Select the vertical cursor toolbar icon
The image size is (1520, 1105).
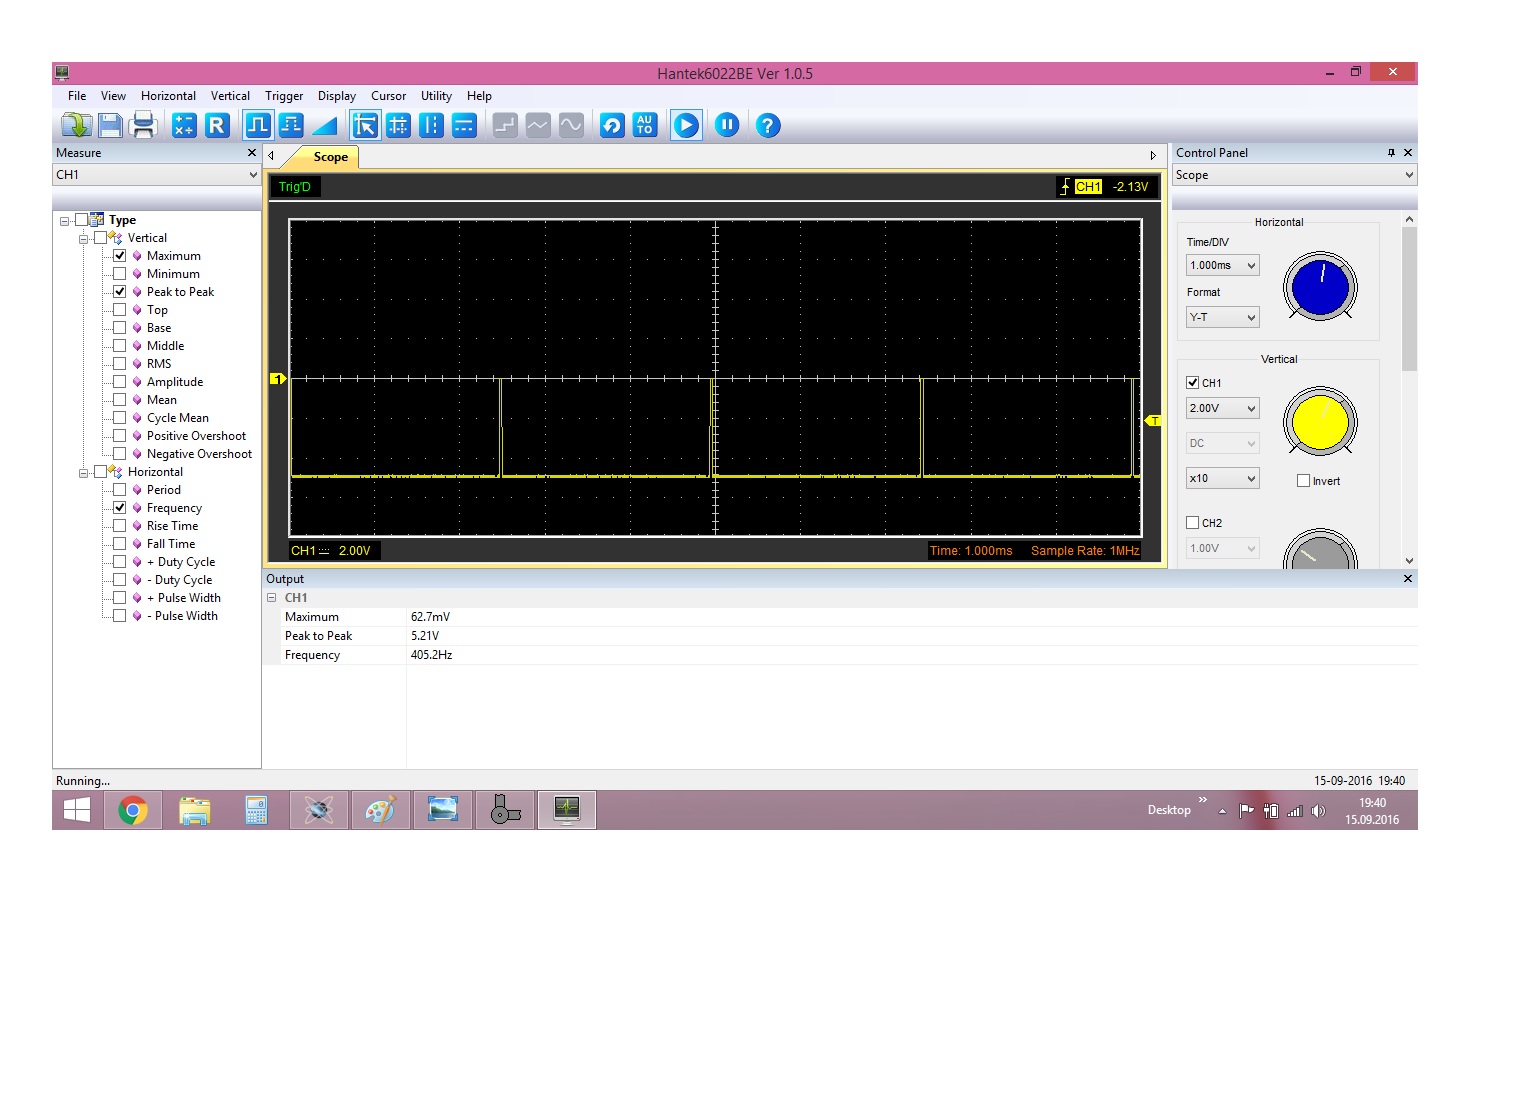431,125
